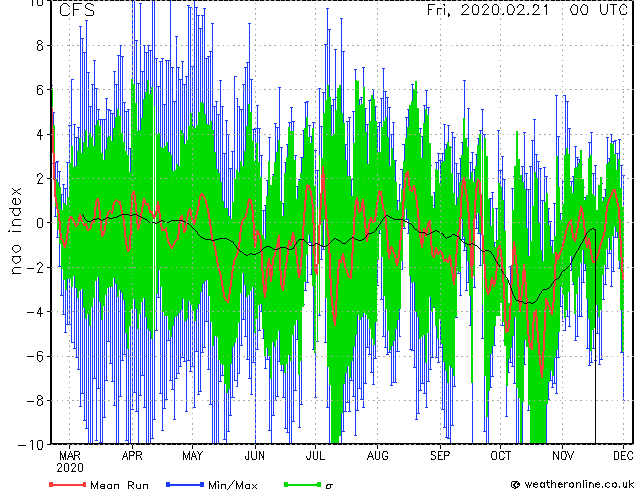Click the Mean Run legend label
The height and width of the screenshot is (490, 634).
tap(119, 485)
